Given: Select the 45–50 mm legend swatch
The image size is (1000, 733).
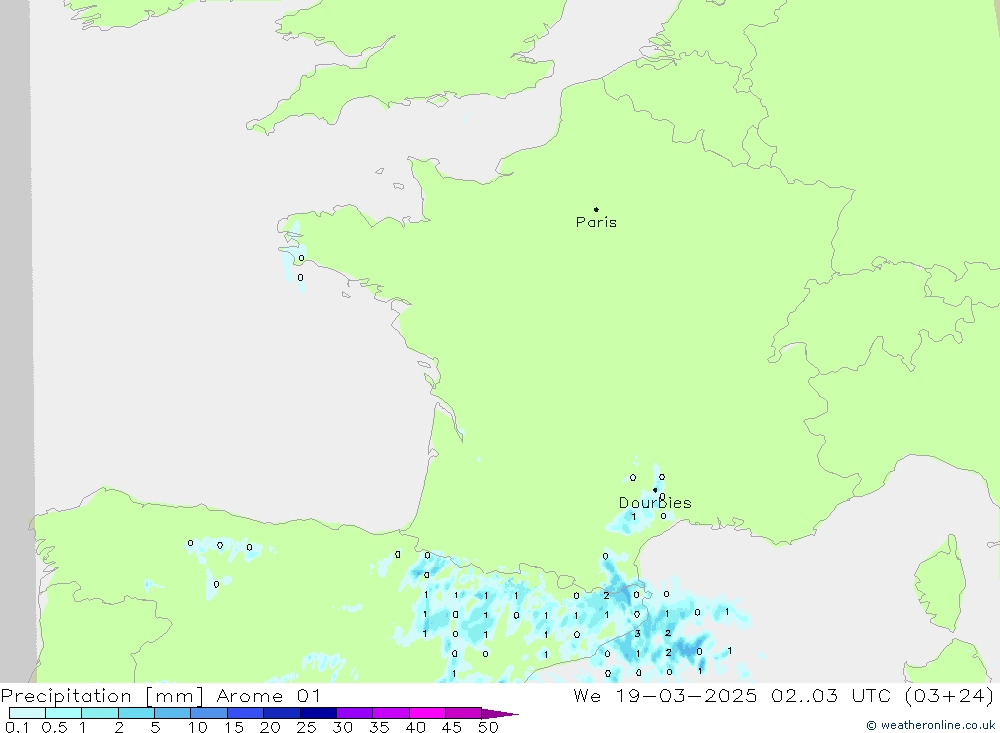Looking at the screenshot, I should point(464,713).
